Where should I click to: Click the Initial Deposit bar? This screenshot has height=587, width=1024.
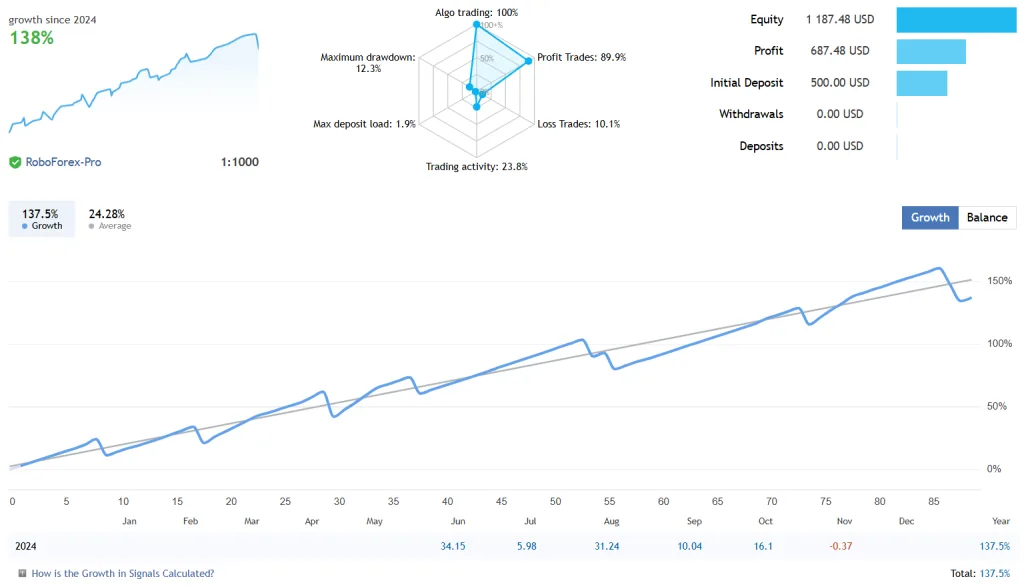pos(921,83)
